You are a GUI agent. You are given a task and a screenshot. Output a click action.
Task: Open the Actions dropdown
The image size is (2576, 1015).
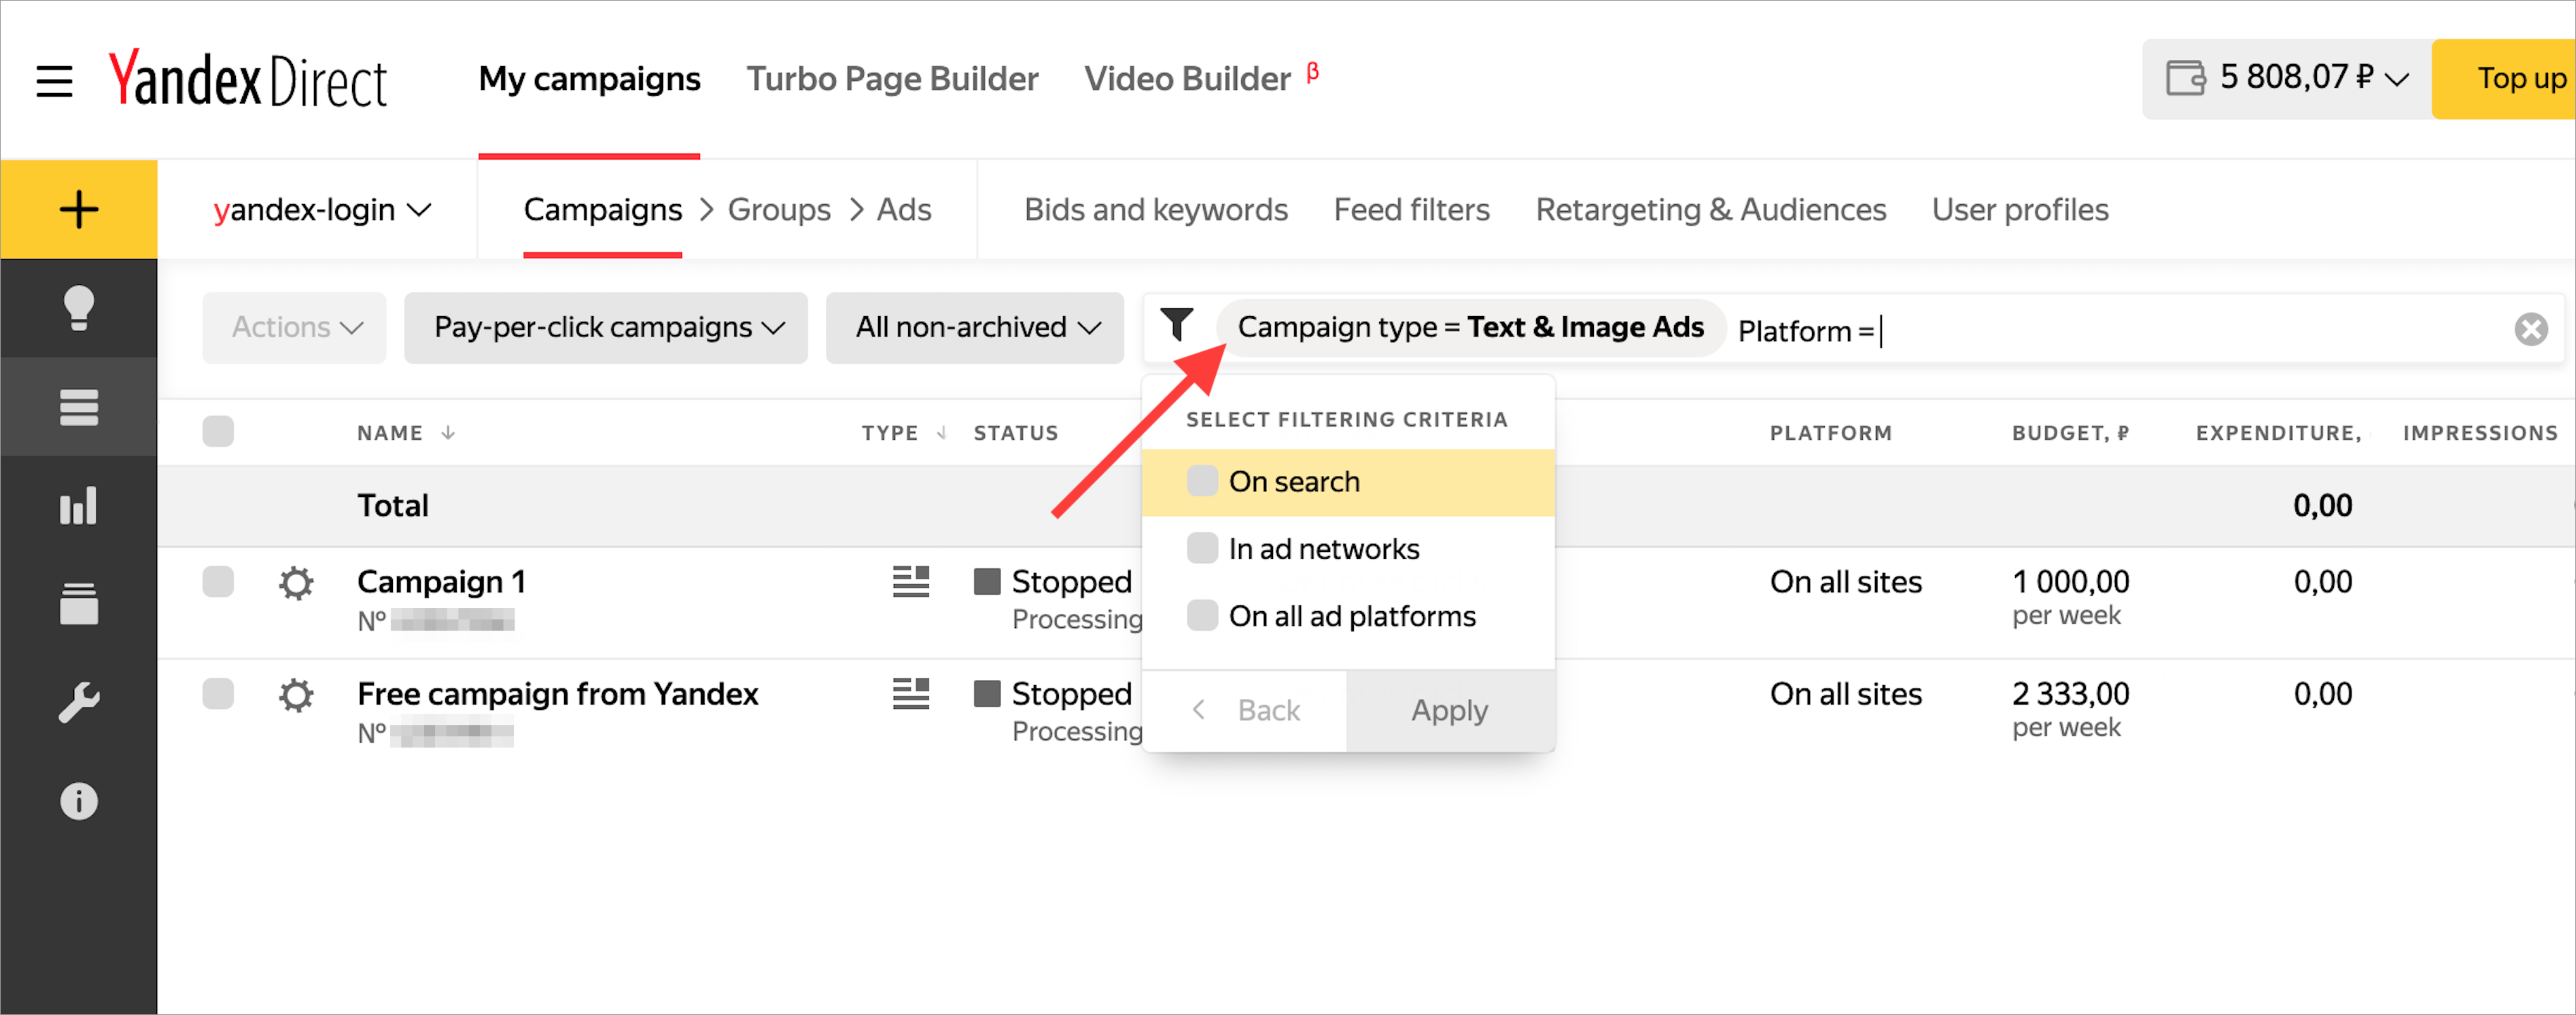[x=295, y=328]
